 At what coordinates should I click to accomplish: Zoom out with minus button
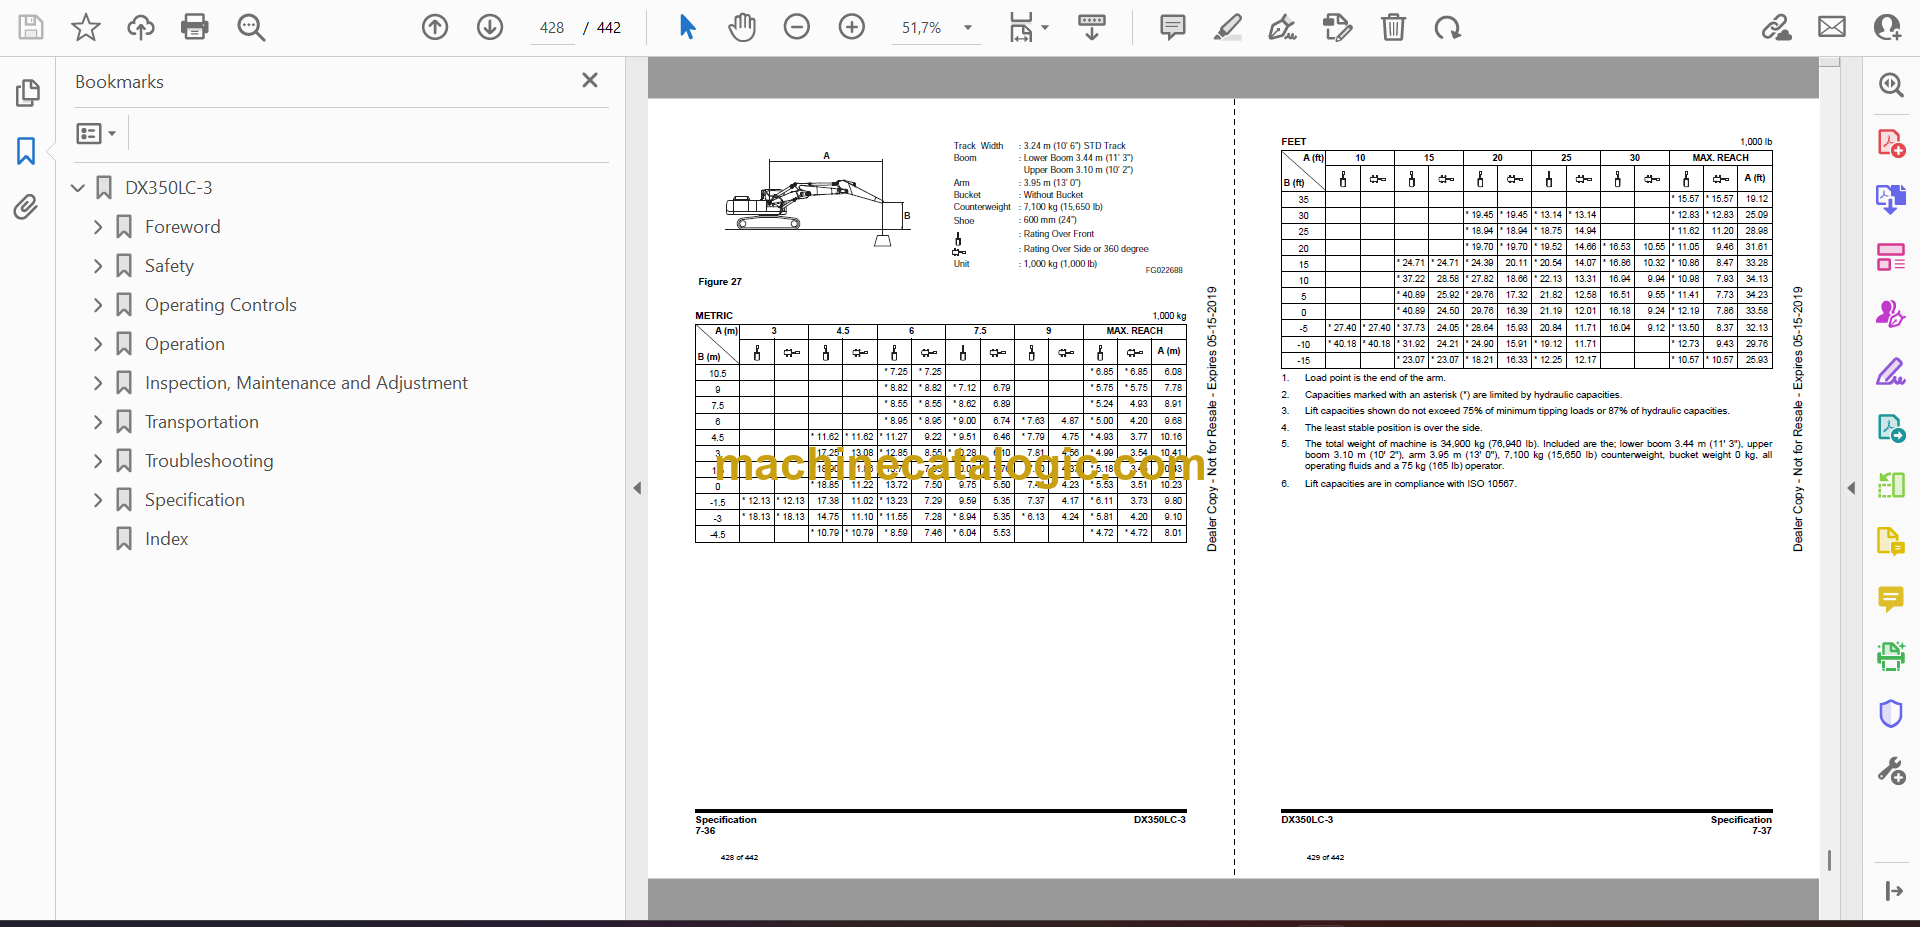[x=797, y=27]
